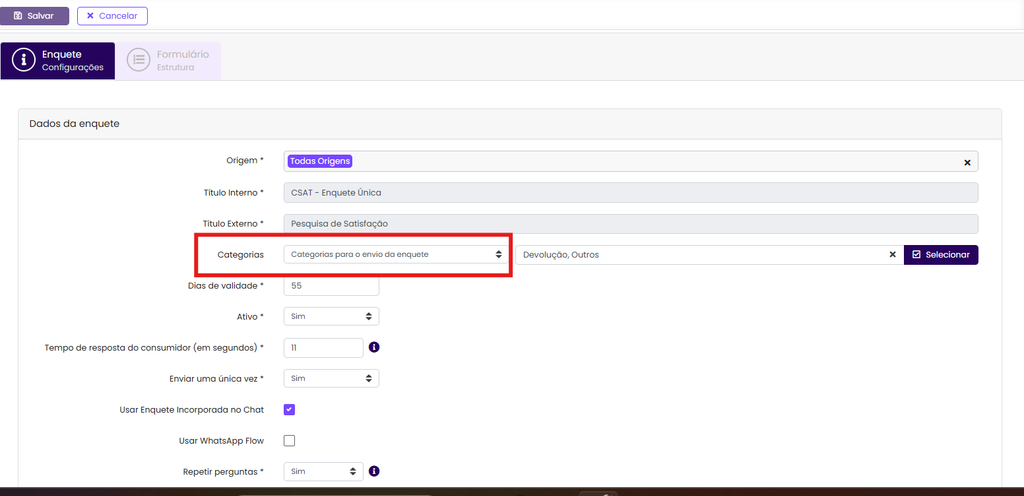Click the Origem multi-select field
This screenshot has height=496, width=1024.
[x=631, y=162]
